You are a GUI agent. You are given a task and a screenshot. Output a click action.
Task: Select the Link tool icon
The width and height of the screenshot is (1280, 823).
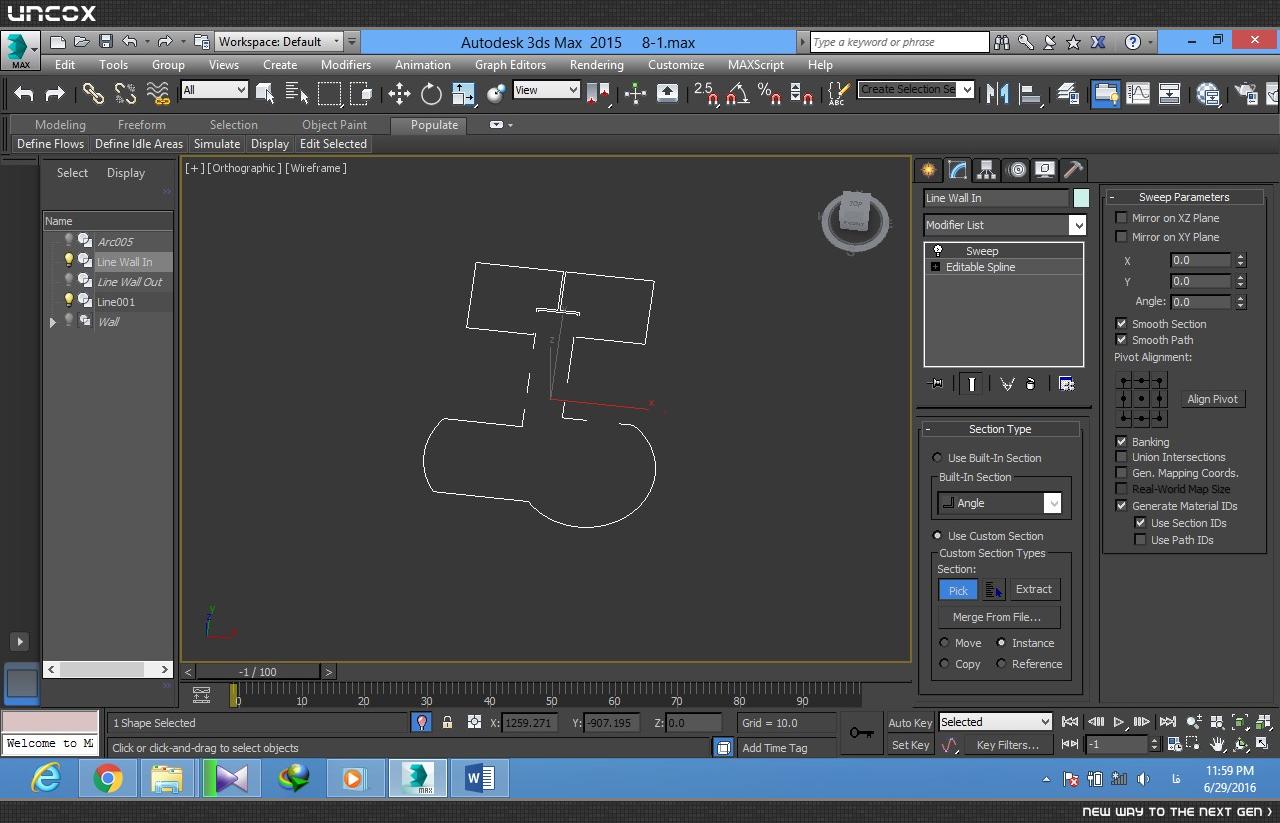click(x=93, y=93)
